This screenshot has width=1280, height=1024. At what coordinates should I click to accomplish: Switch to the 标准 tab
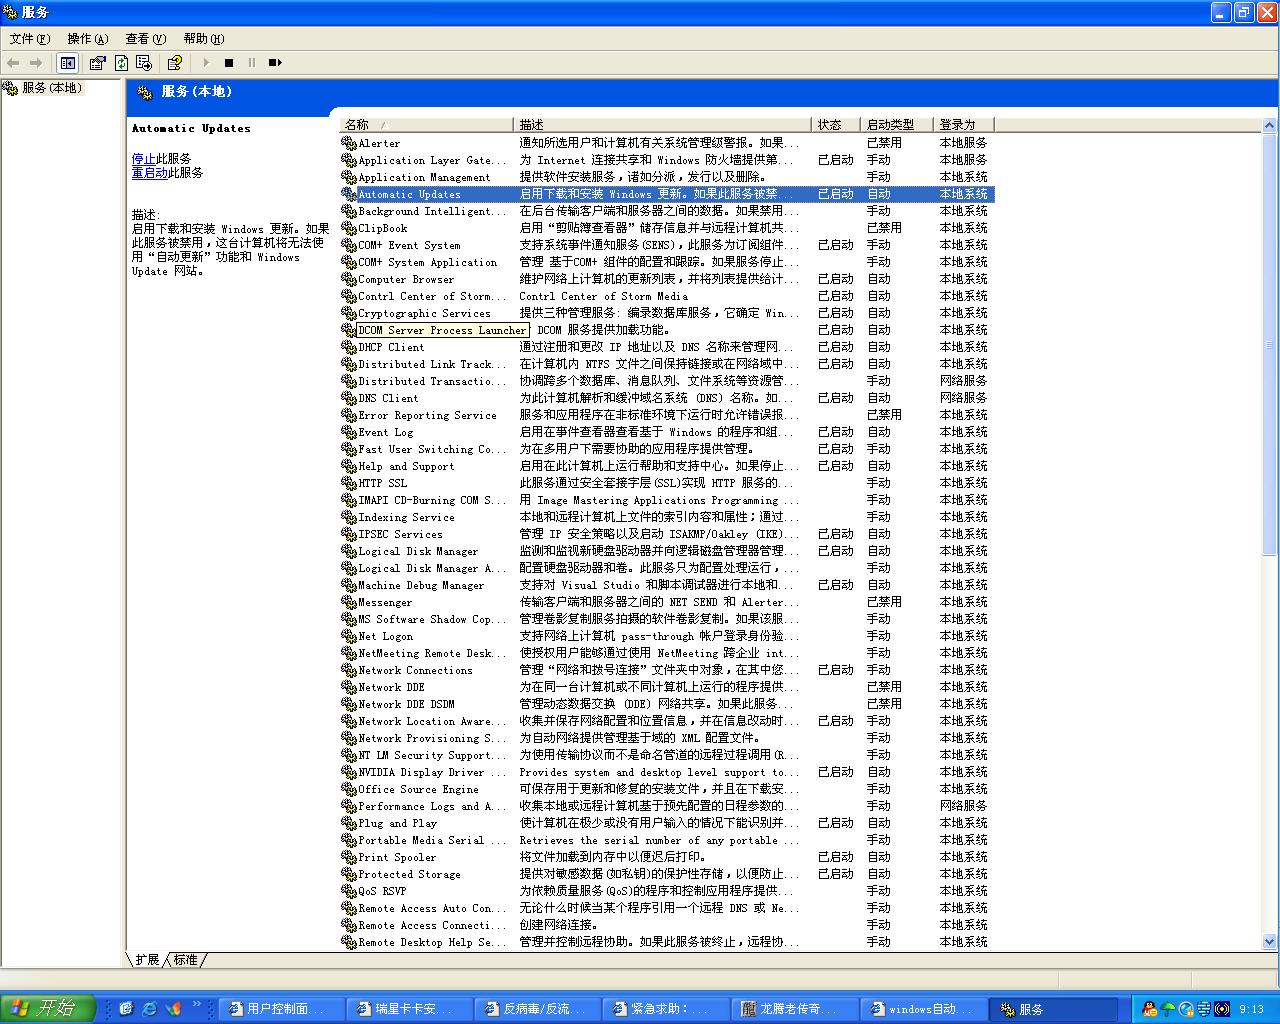[186, 960]
